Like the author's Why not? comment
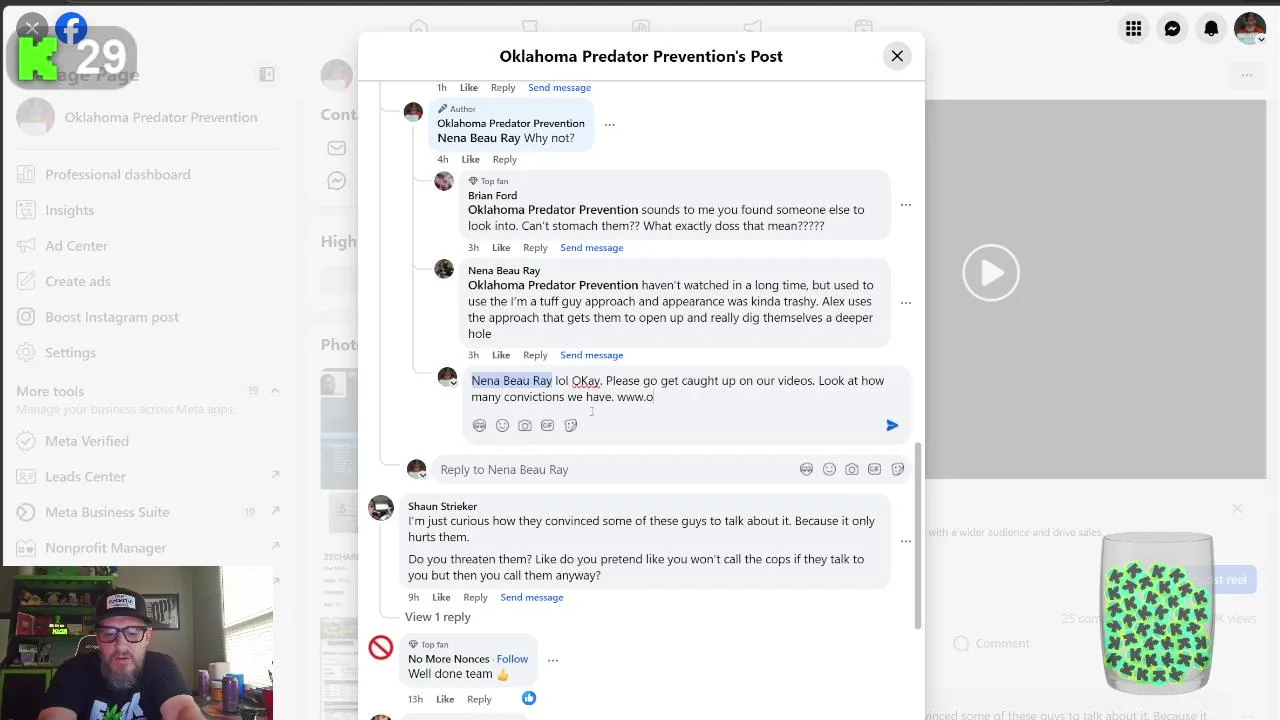Screen dimensions: 1280x720 point(470,160)
